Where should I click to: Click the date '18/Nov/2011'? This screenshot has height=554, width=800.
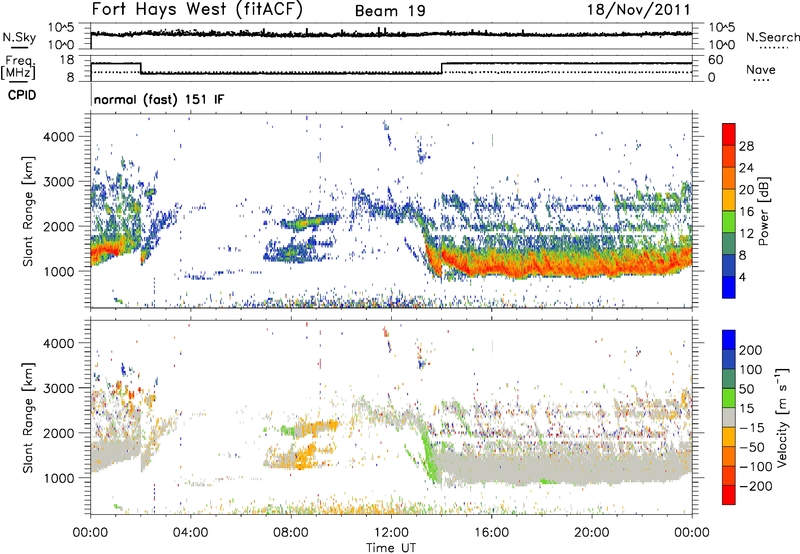pos(639,9)
